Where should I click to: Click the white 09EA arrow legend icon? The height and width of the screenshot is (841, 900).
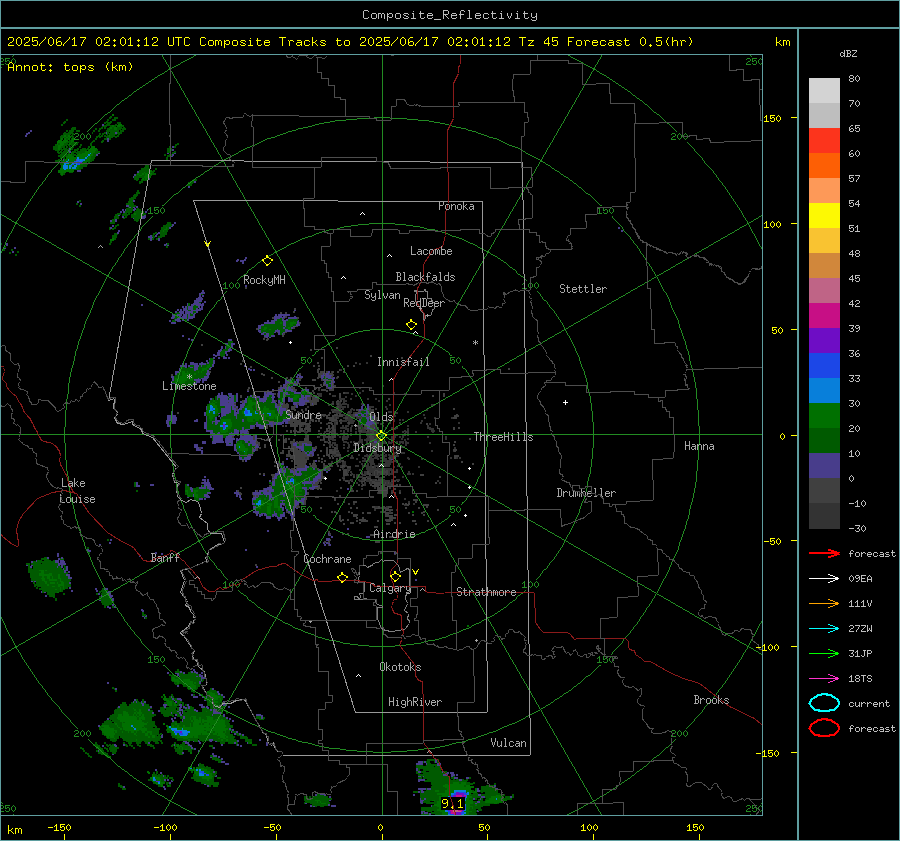tap(824, 578)
